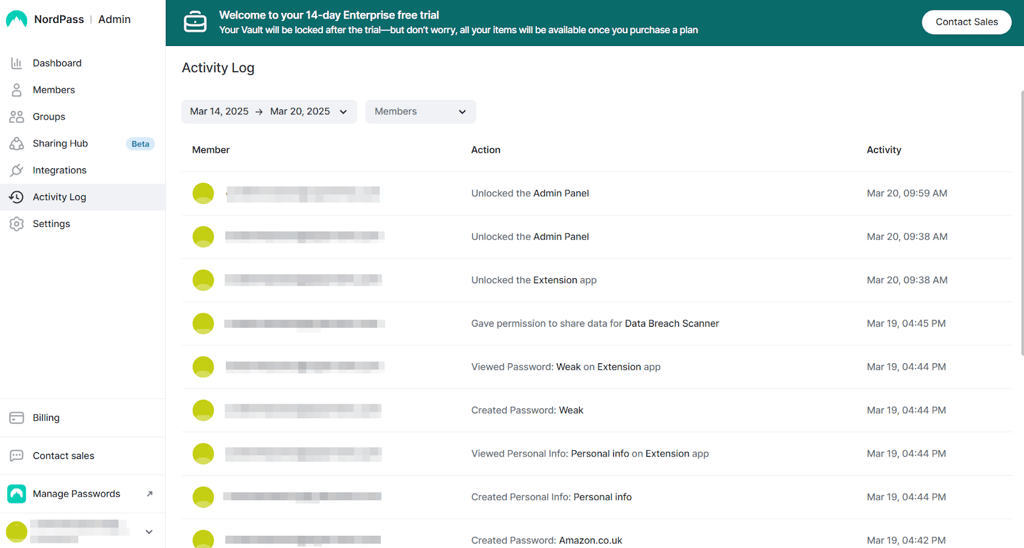Click "Created Password: Amazon.co.uk" entry
The image size is (1024, 548).
point(547,541)
